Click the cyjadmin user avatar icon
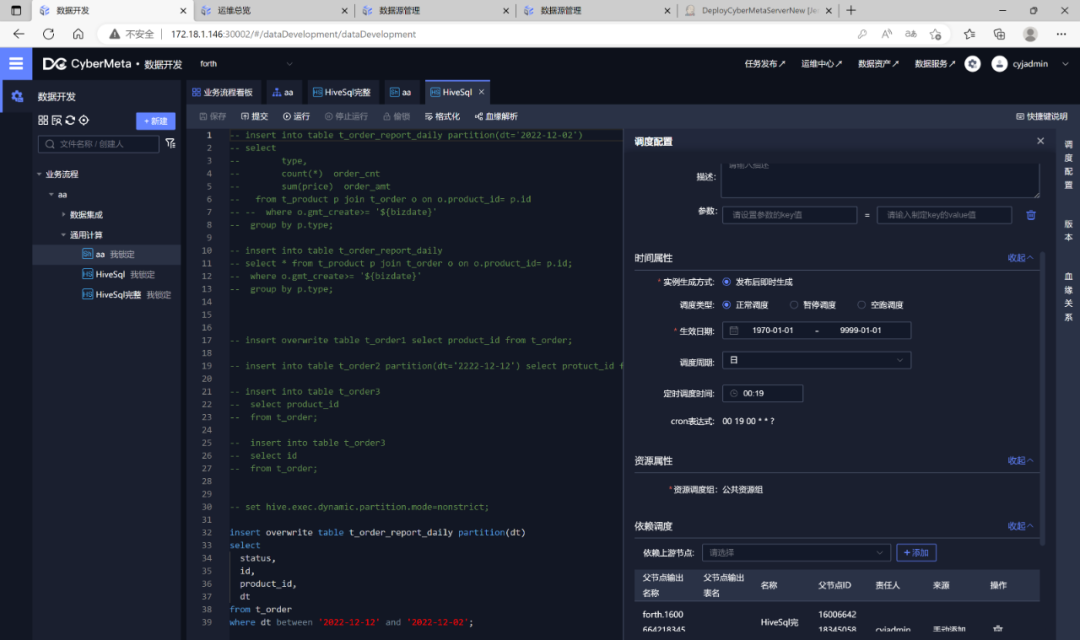 (999, 64)
